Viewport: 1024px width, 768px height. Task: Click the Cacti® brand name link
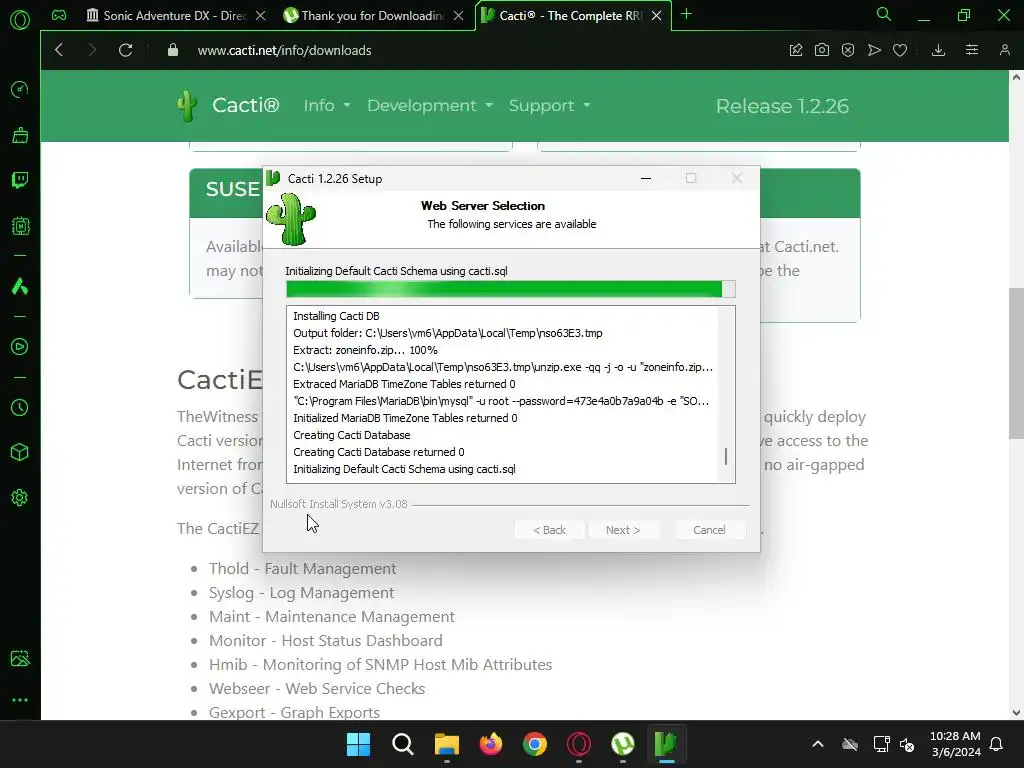tap(246, 105)
